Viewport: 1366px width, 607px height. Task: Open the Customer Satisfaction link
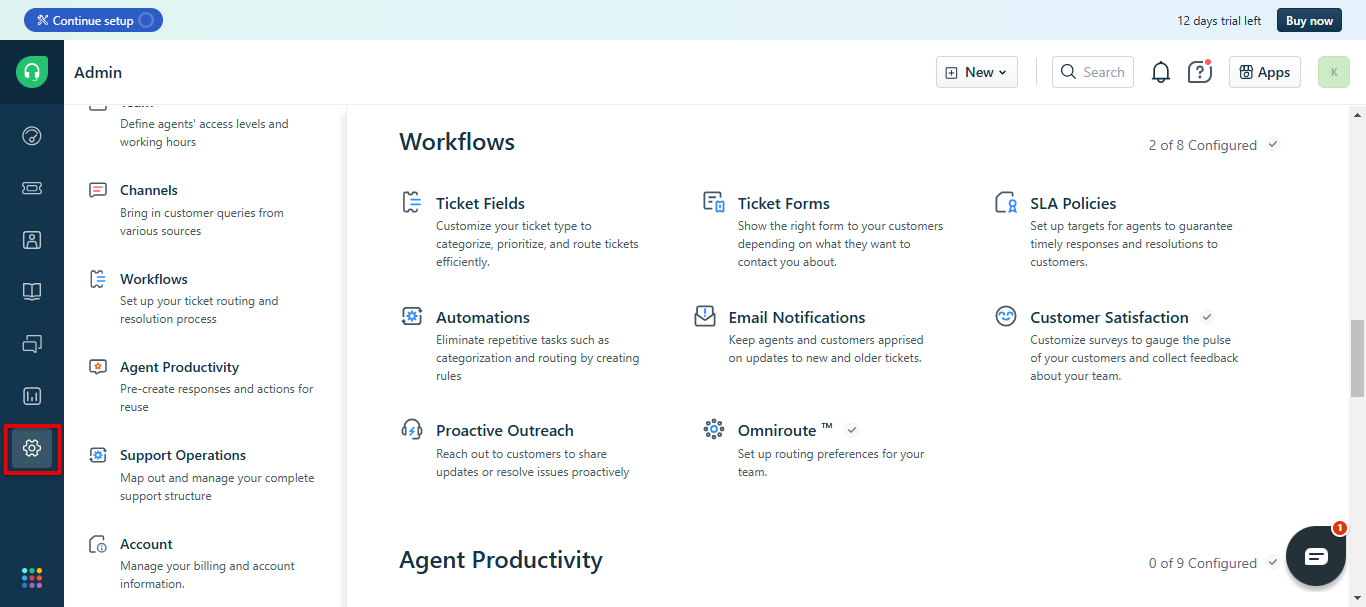(1110, 317)
